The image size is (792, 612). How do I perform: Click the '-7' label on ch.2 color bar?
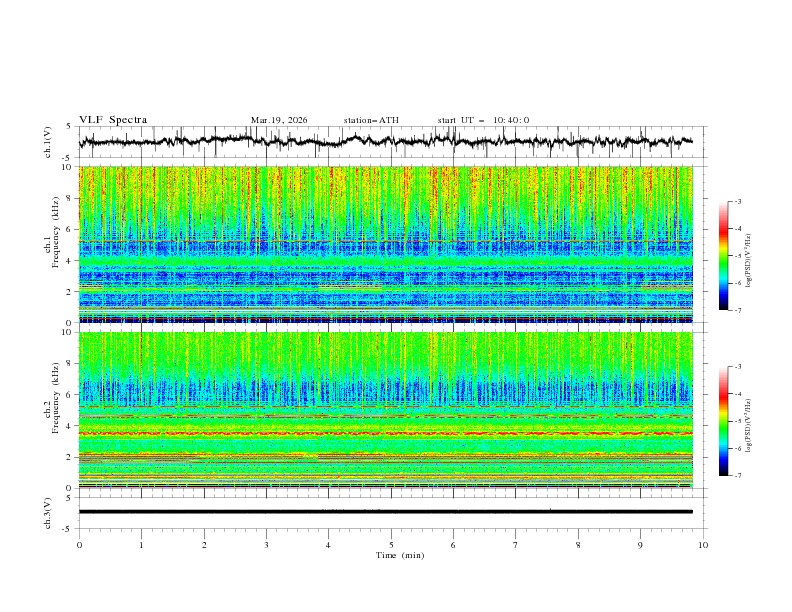point(738,476)
